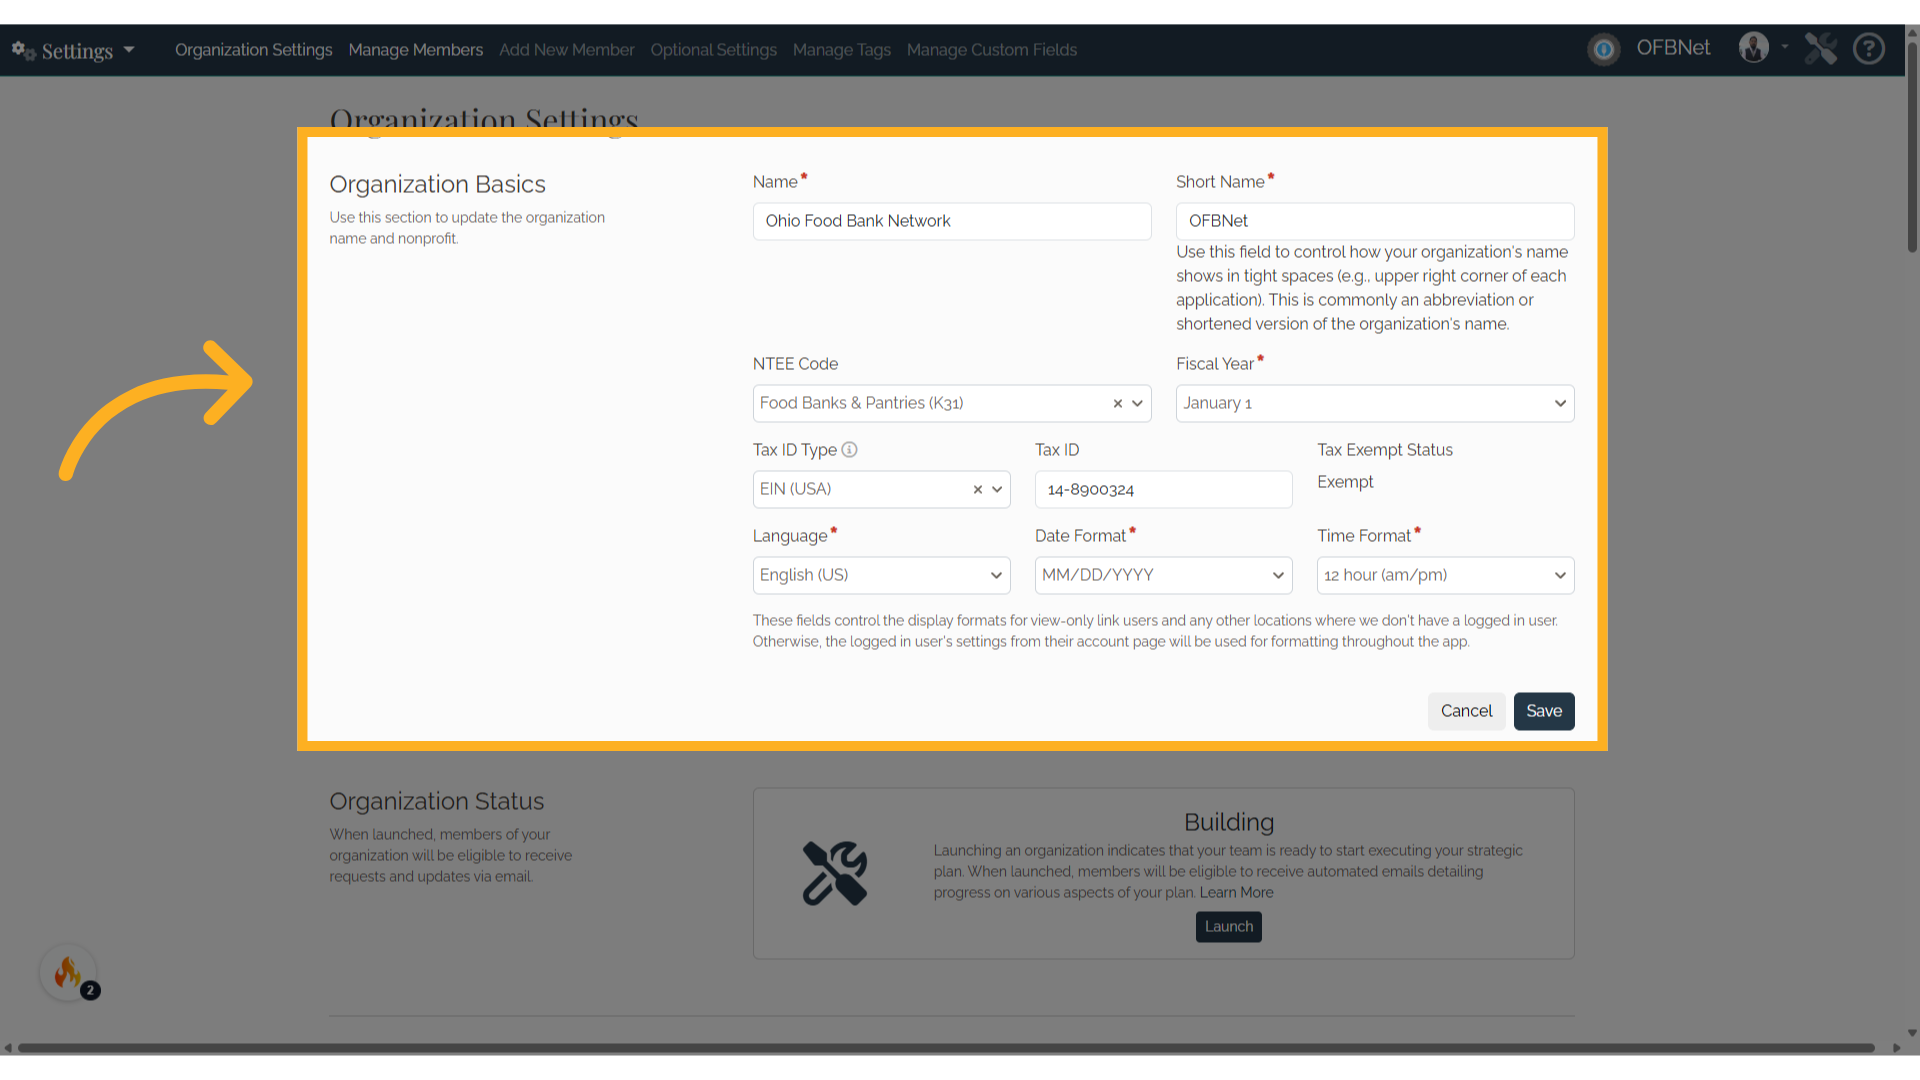Clear the NTEE Code selection
This screenshot has width=1920, height=1080.
point(1118,404)
